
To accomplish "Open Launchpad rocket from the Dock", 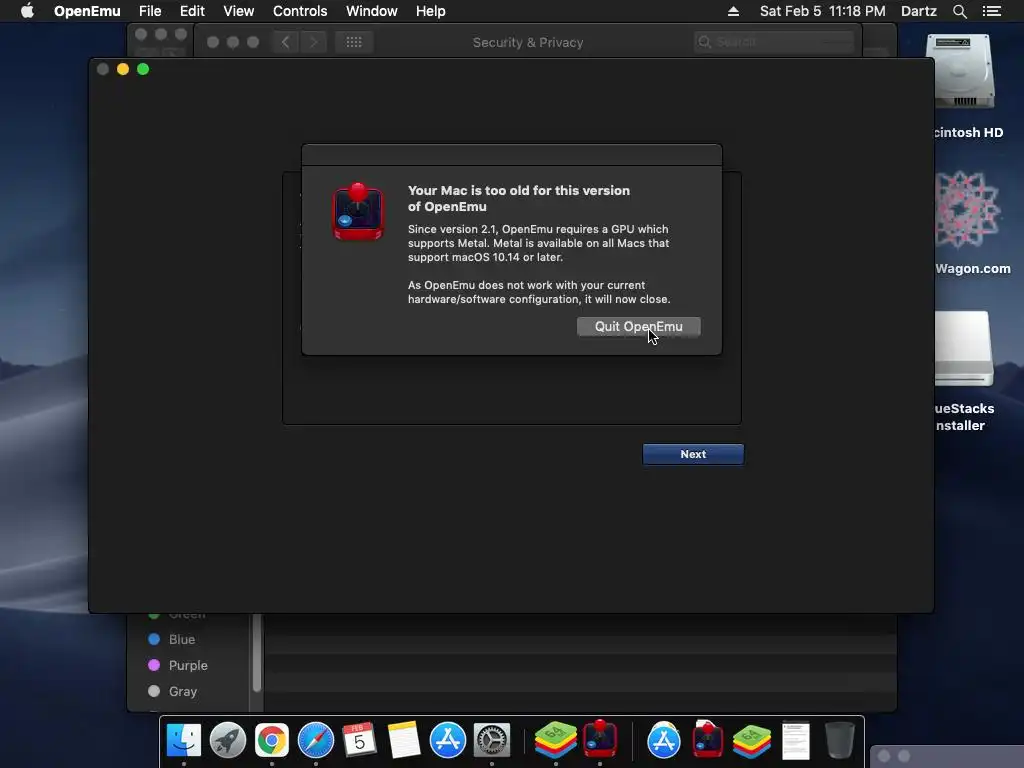I will tap(228, 740).
